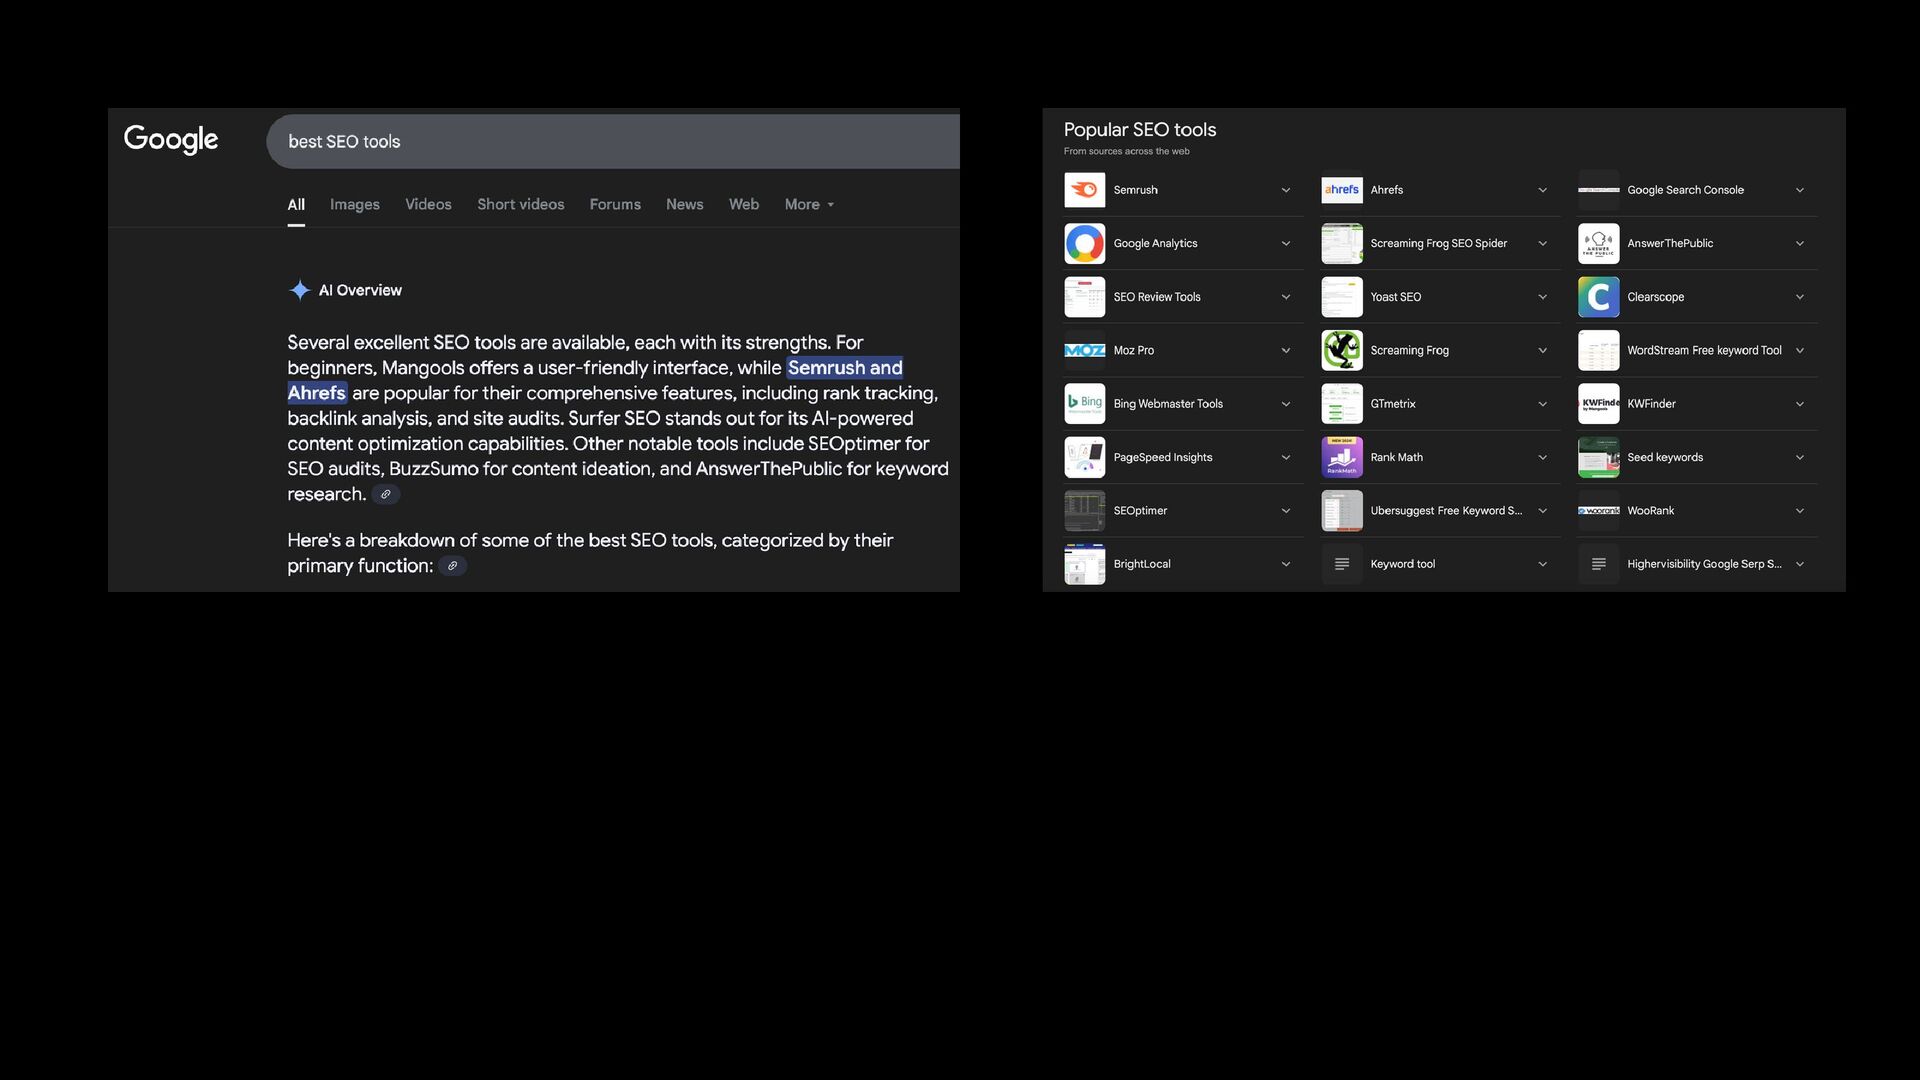Click the Ubersuggest thumbnail

point(1342,511)
